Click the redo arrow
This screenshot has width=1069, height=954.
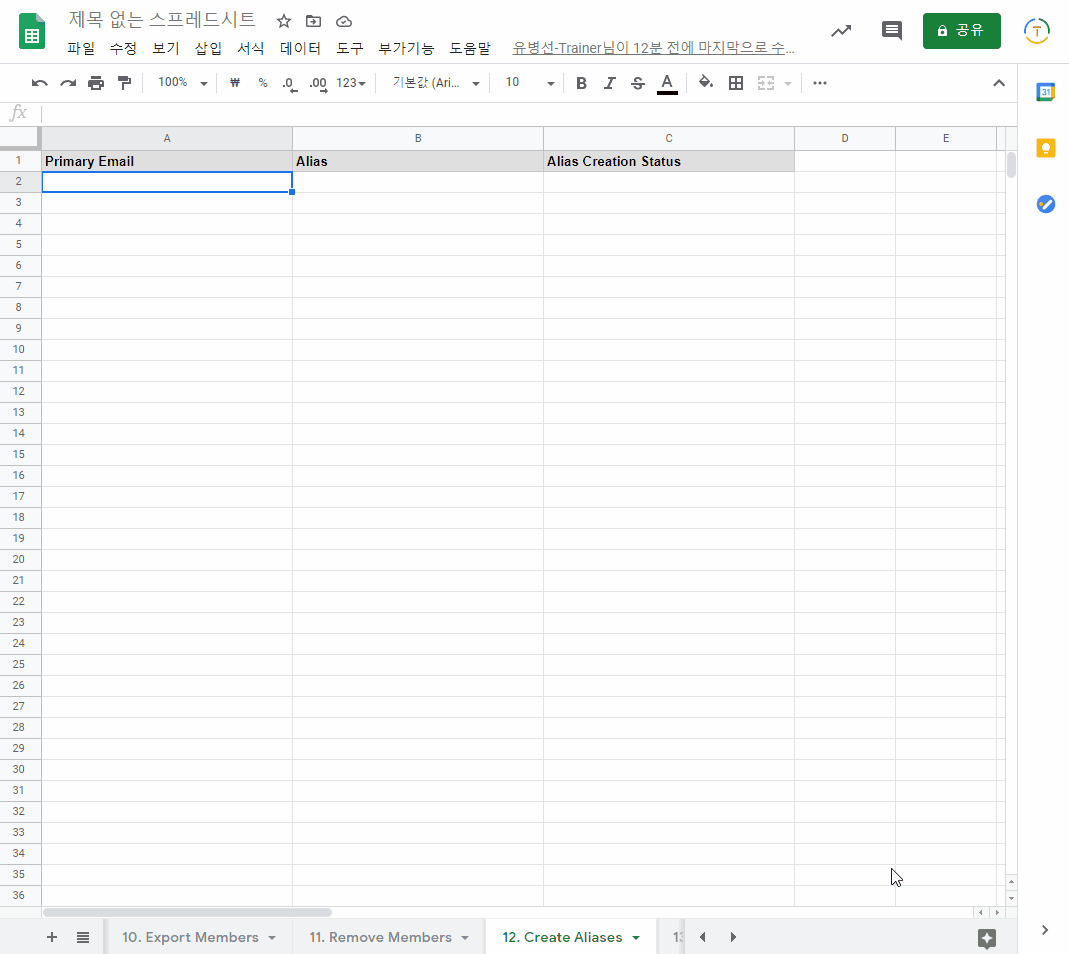pos(68,83)
